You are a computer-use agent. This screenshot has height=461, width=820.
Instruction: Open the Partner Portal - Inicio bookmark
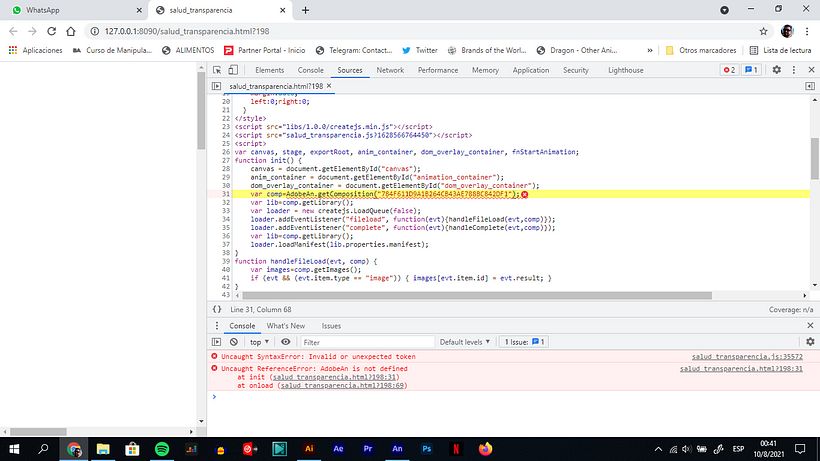pyautogui.click(x=265, y=50)
